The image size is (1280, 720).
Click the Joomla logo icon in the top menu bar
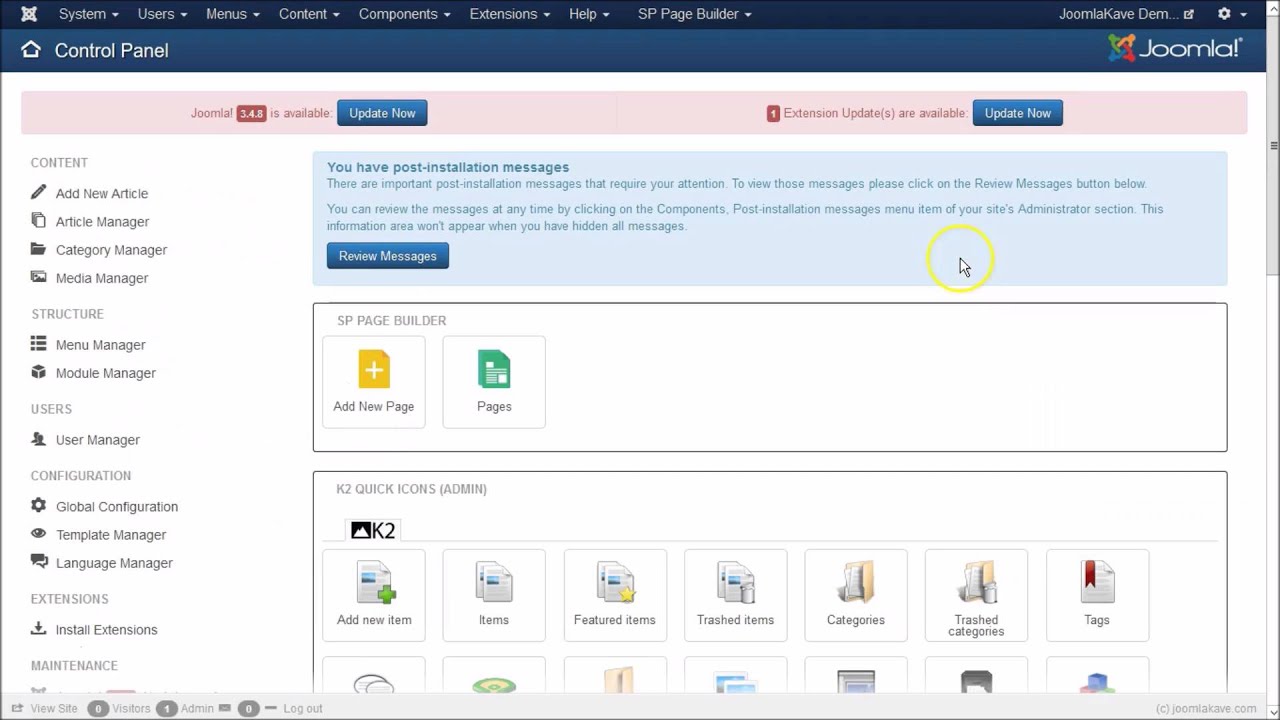tap(29, 14)
